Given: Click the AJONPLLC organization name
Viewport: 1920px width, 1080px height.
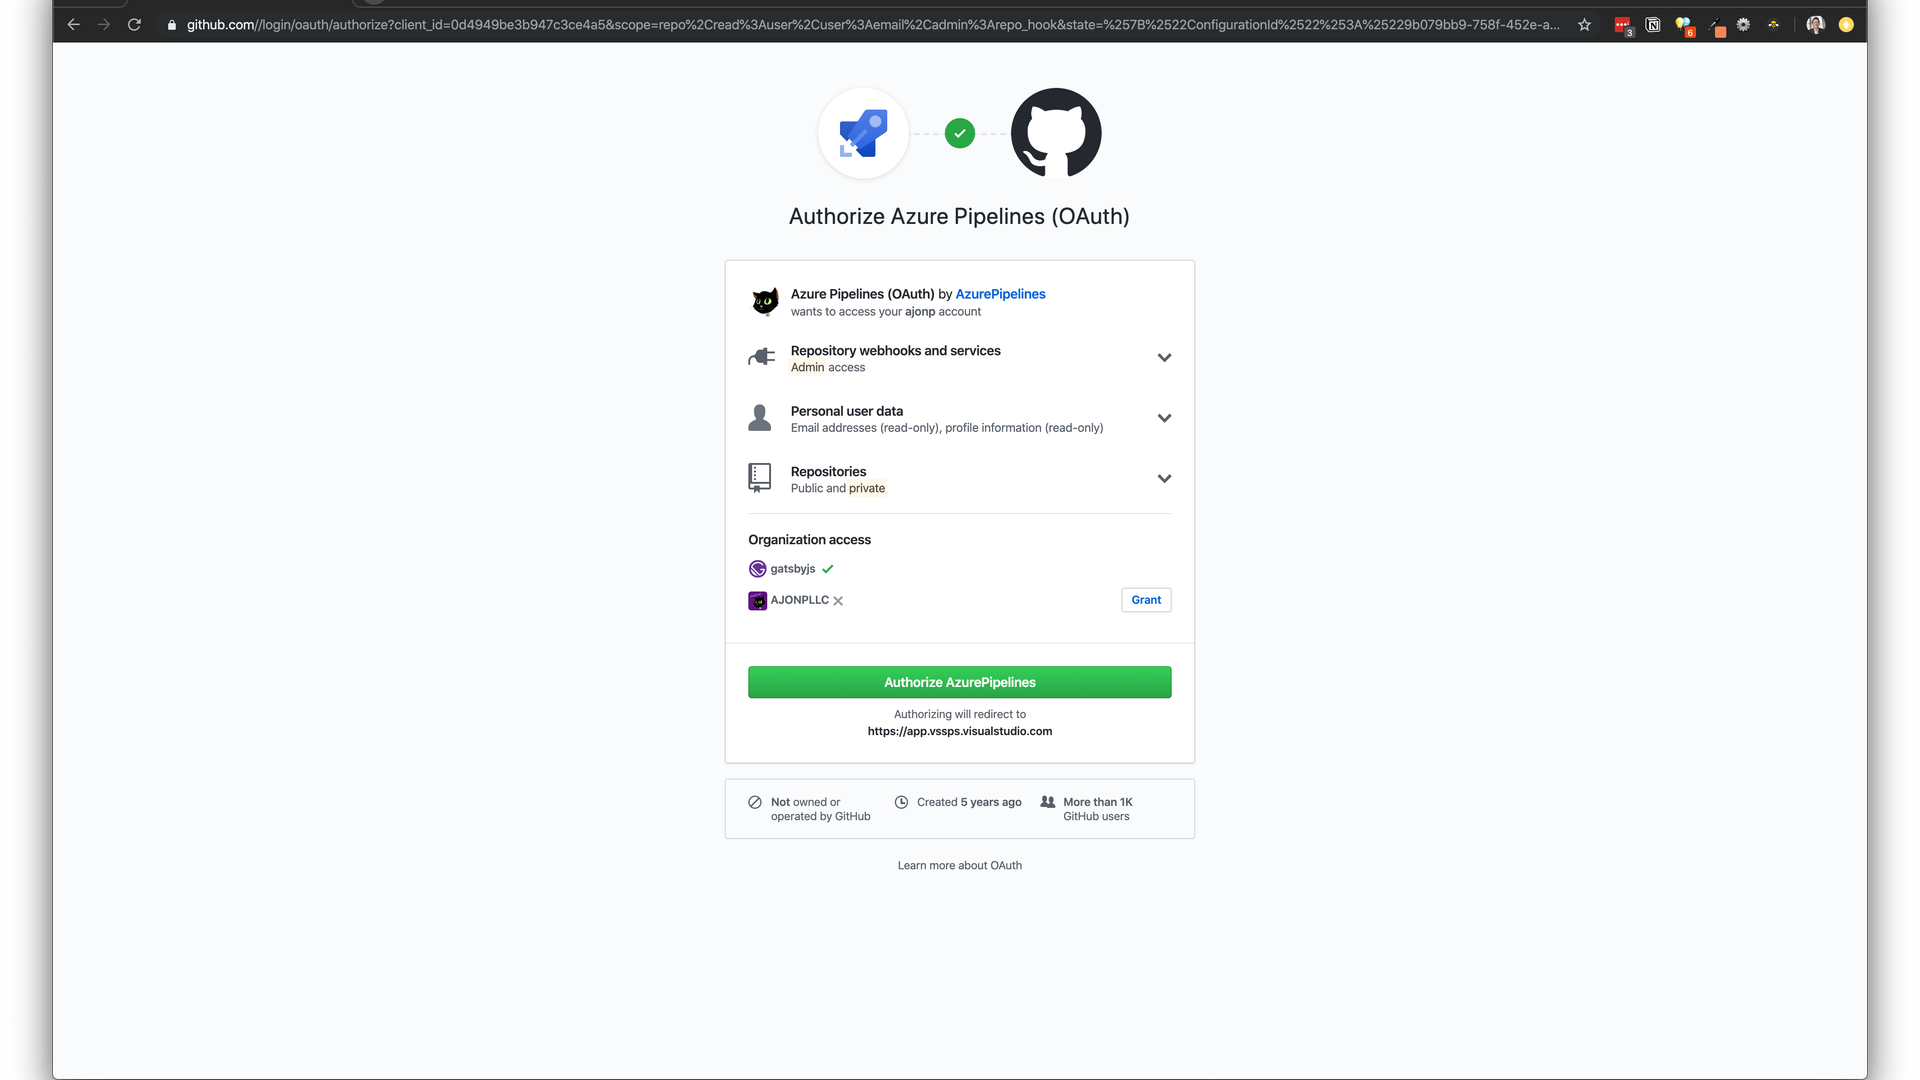Looking at the screenshot, I should pyautogui.click(x=799, y=600).
